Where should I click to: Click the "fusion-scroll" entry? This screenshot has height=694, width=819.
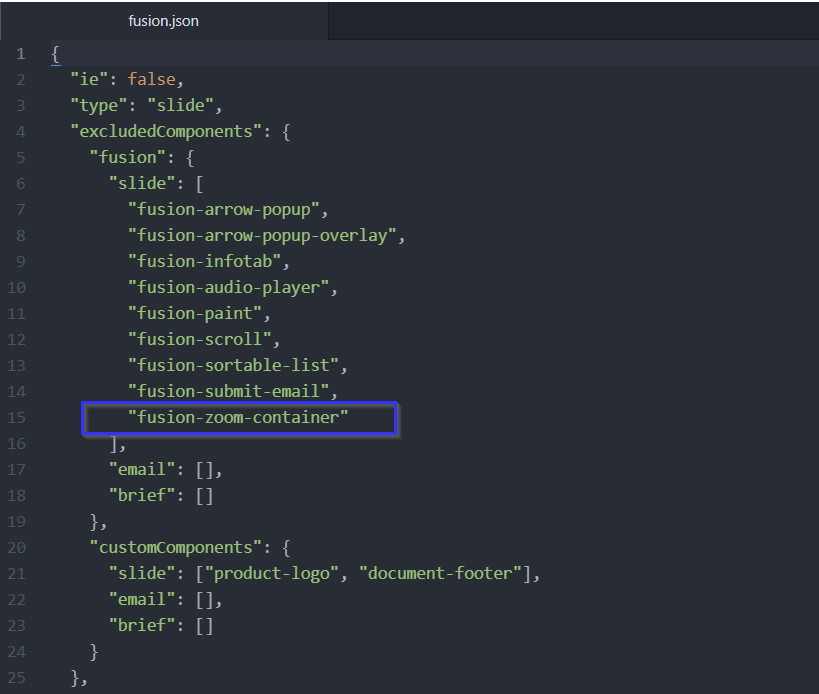coord(203,339)
